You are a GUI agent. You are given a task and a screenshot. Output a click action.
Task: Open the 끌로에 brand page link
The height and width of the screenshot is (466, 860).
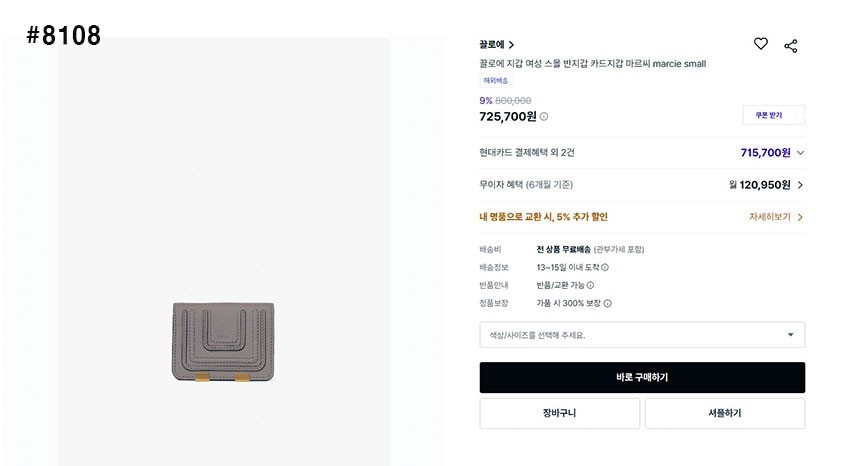496,45
